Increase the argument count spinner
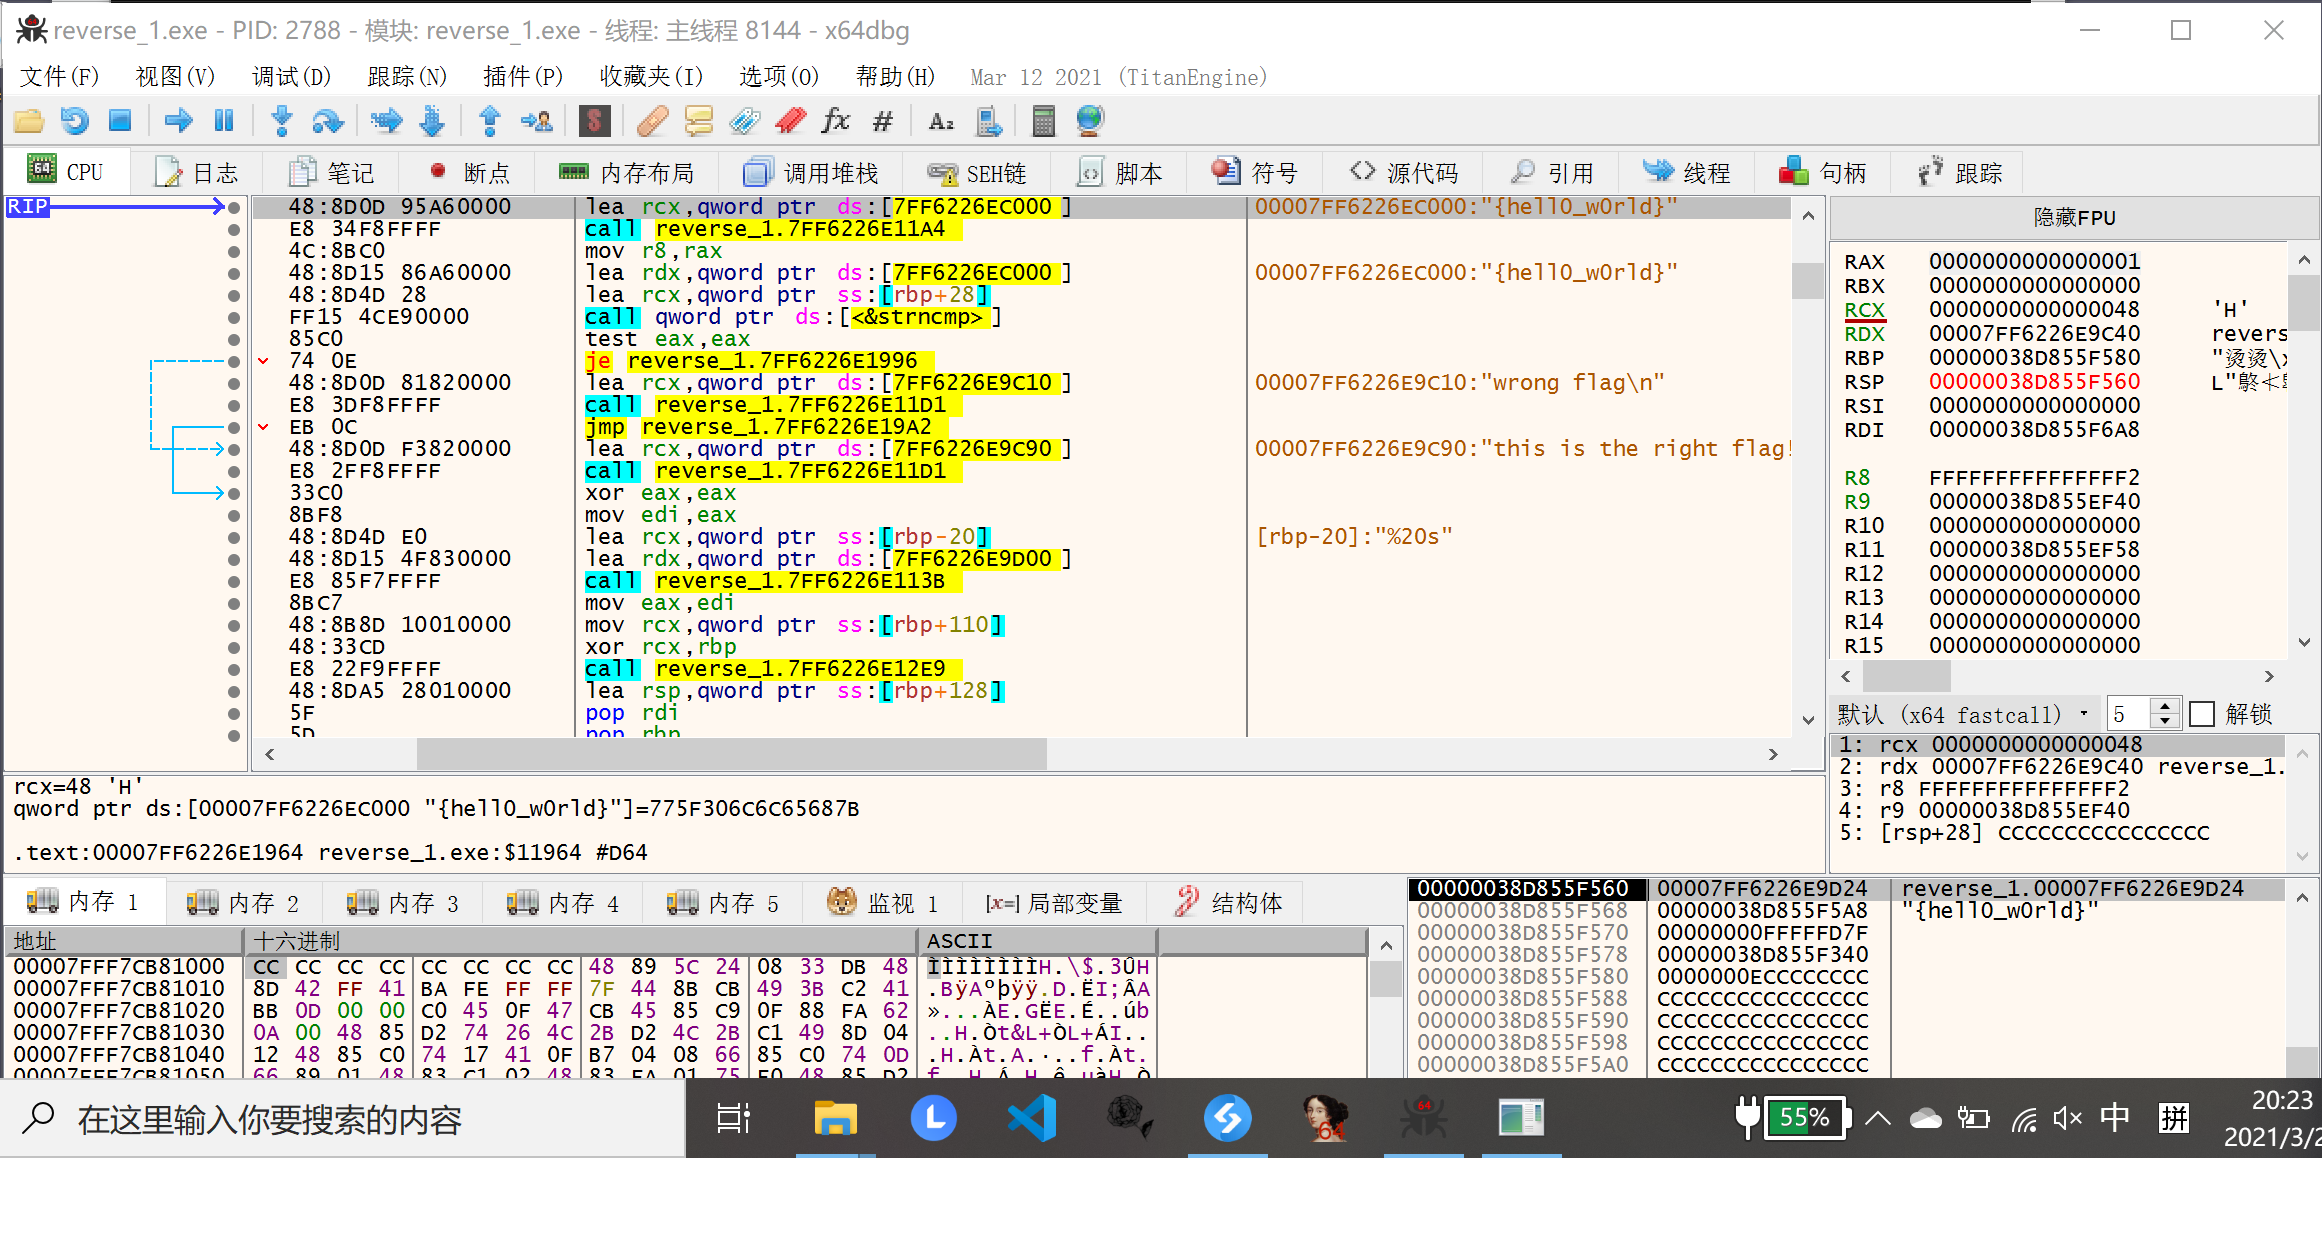Image resolution: width=2322 pixels, height=1260 pixels. pos(2165,707)
